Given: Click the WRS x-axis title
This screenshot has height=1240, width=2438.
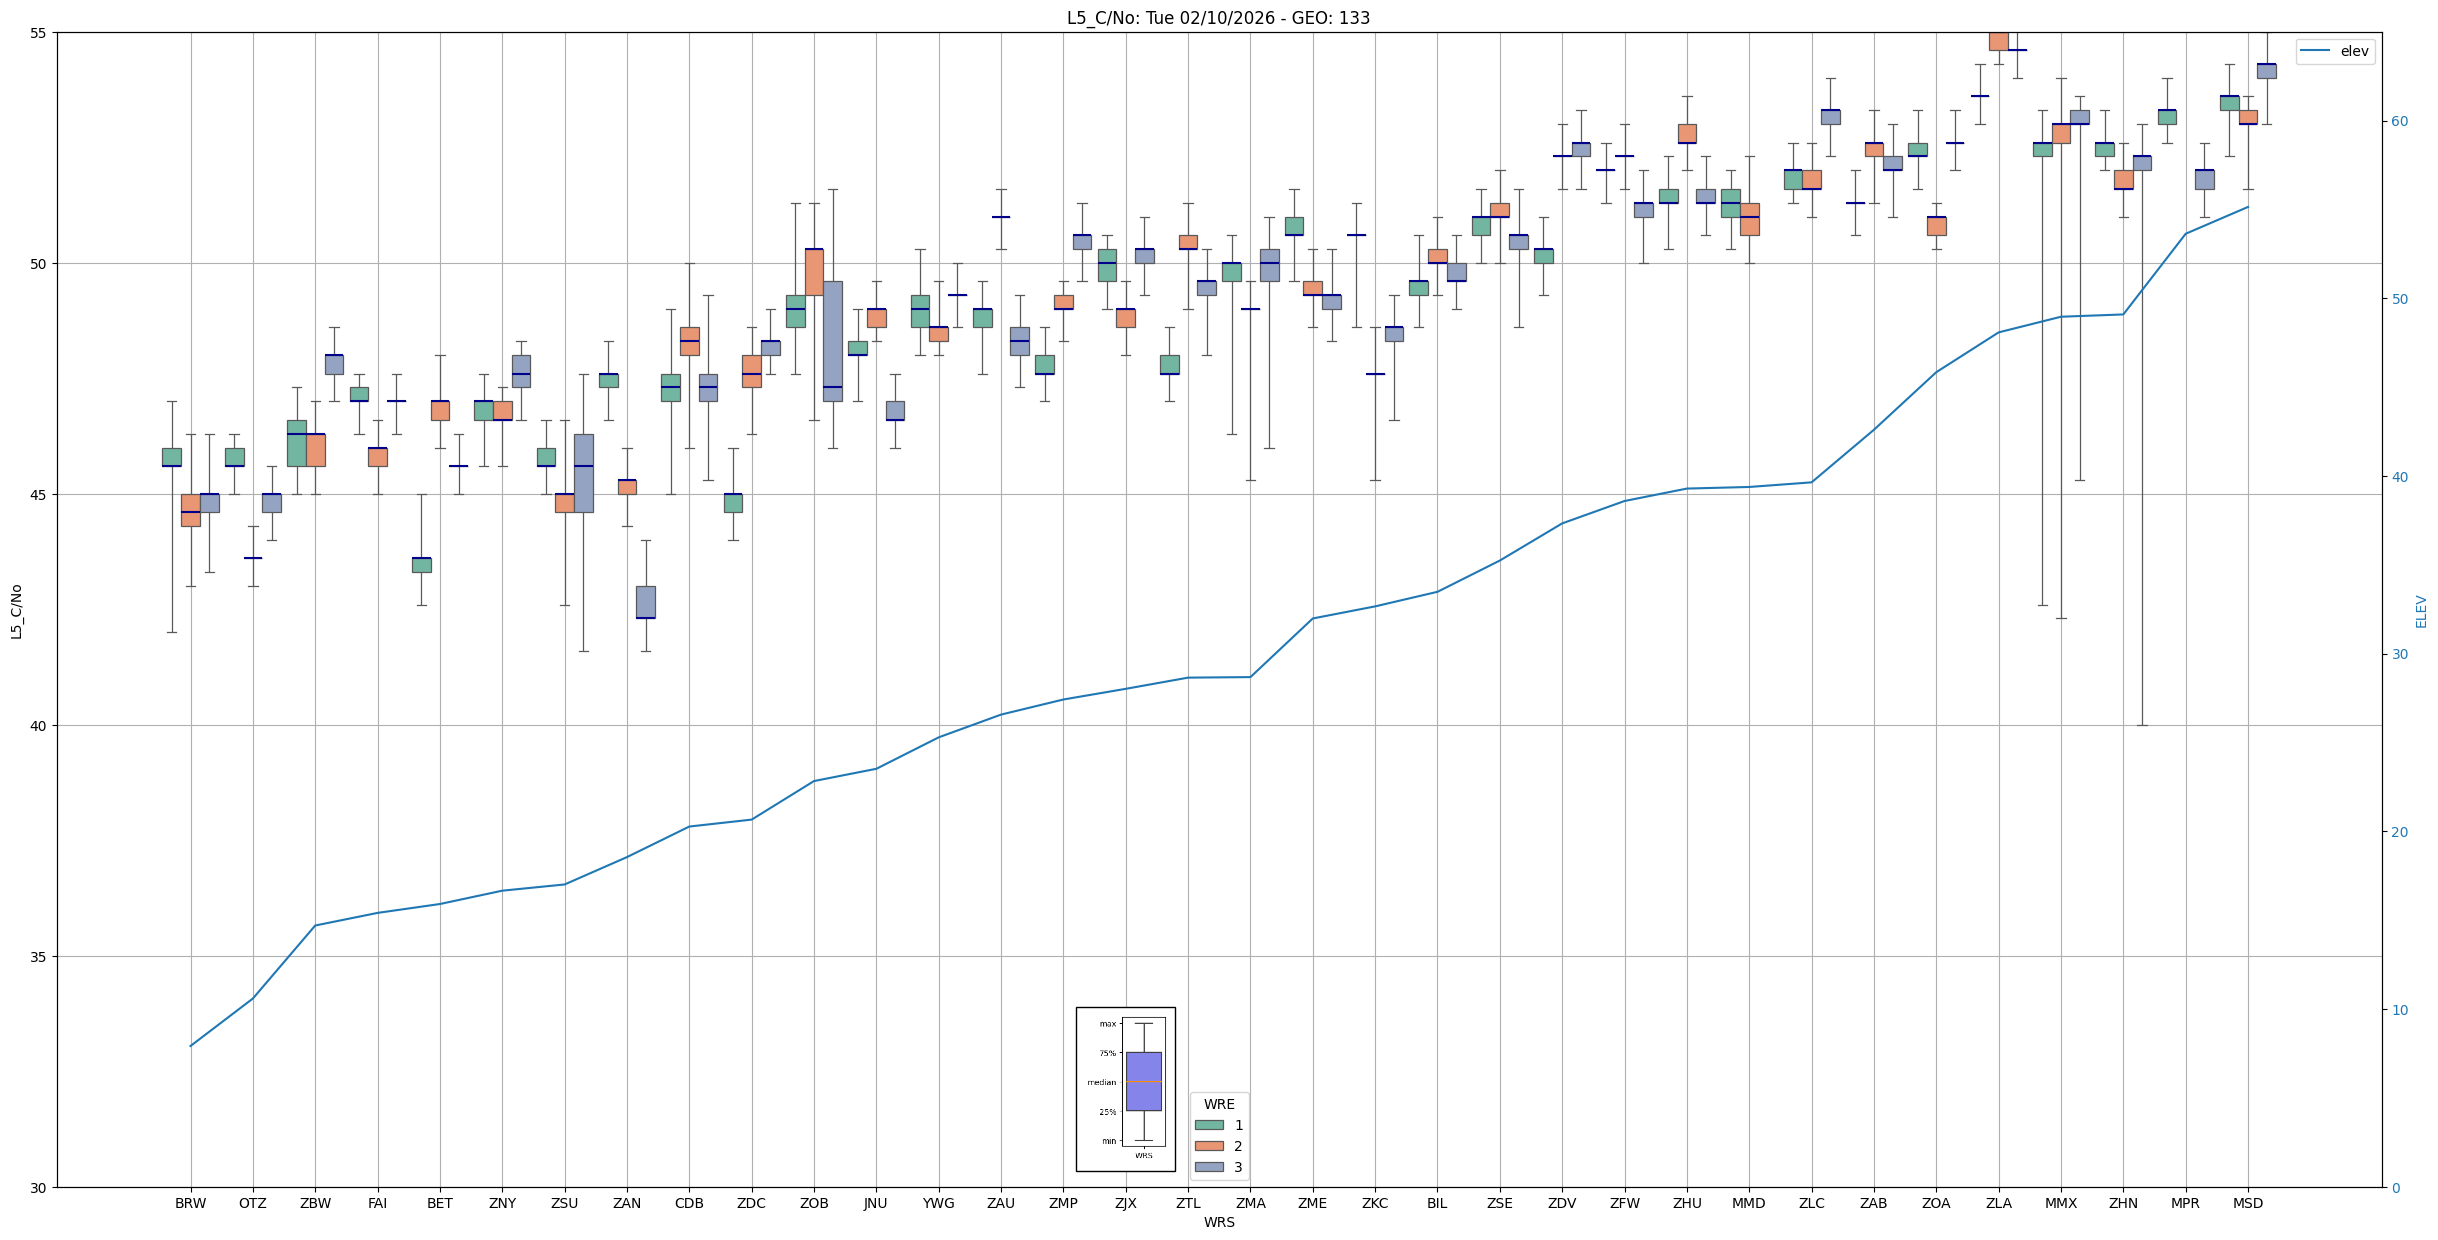Looking at the screenshot, I should coord(1219,1222).
